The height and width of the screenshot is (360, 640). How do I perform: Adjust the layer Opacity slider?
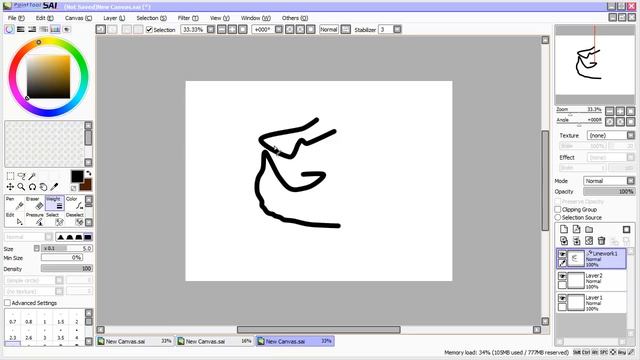coord(609,191)
